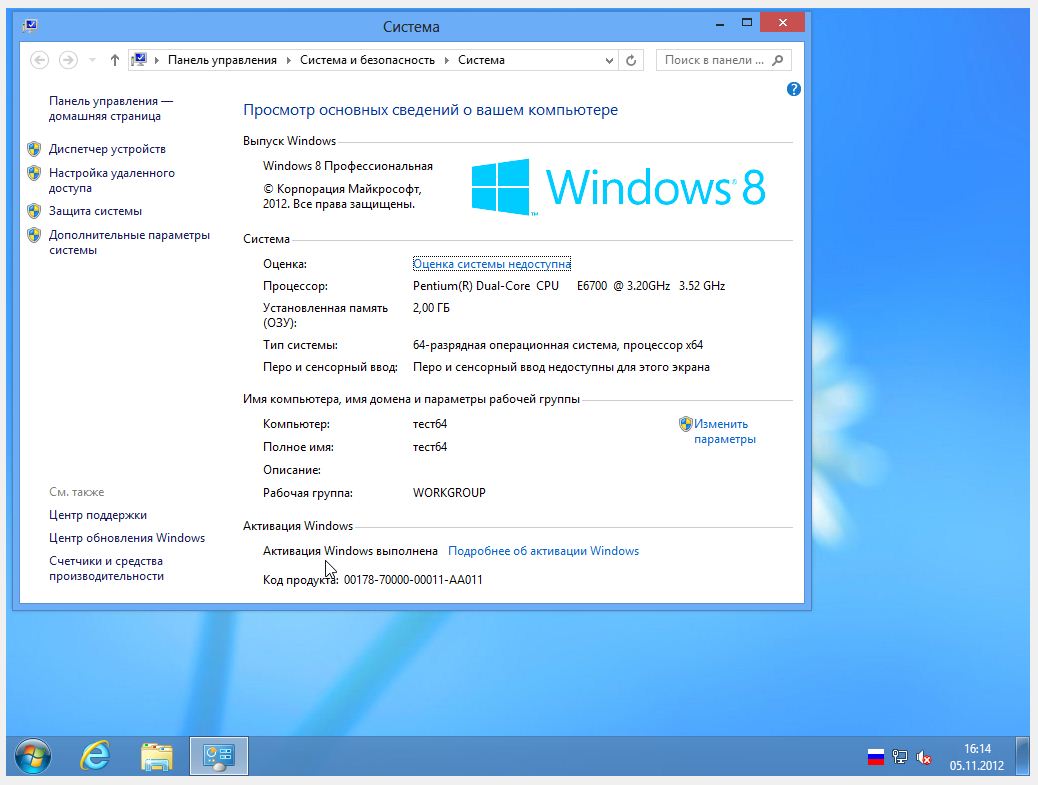Image resolution: width=1038 pixels, height=785 pixels.
Task: Click the search magnifier icon
Action: (778, 60)
